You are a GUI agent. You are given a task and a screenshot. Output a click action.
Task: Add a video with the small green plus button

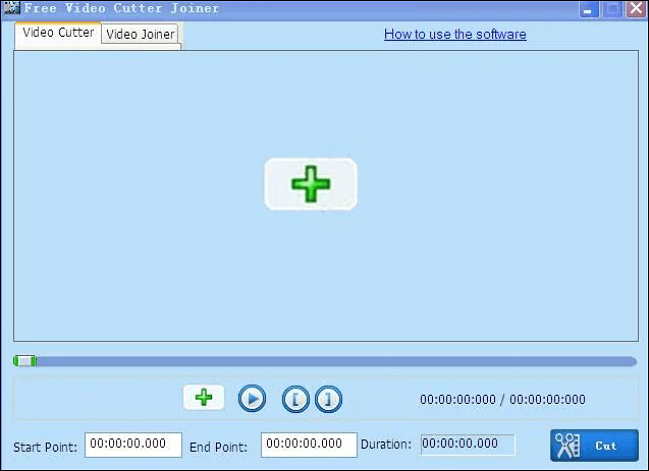pyautogui.click(x=204, y=397)
